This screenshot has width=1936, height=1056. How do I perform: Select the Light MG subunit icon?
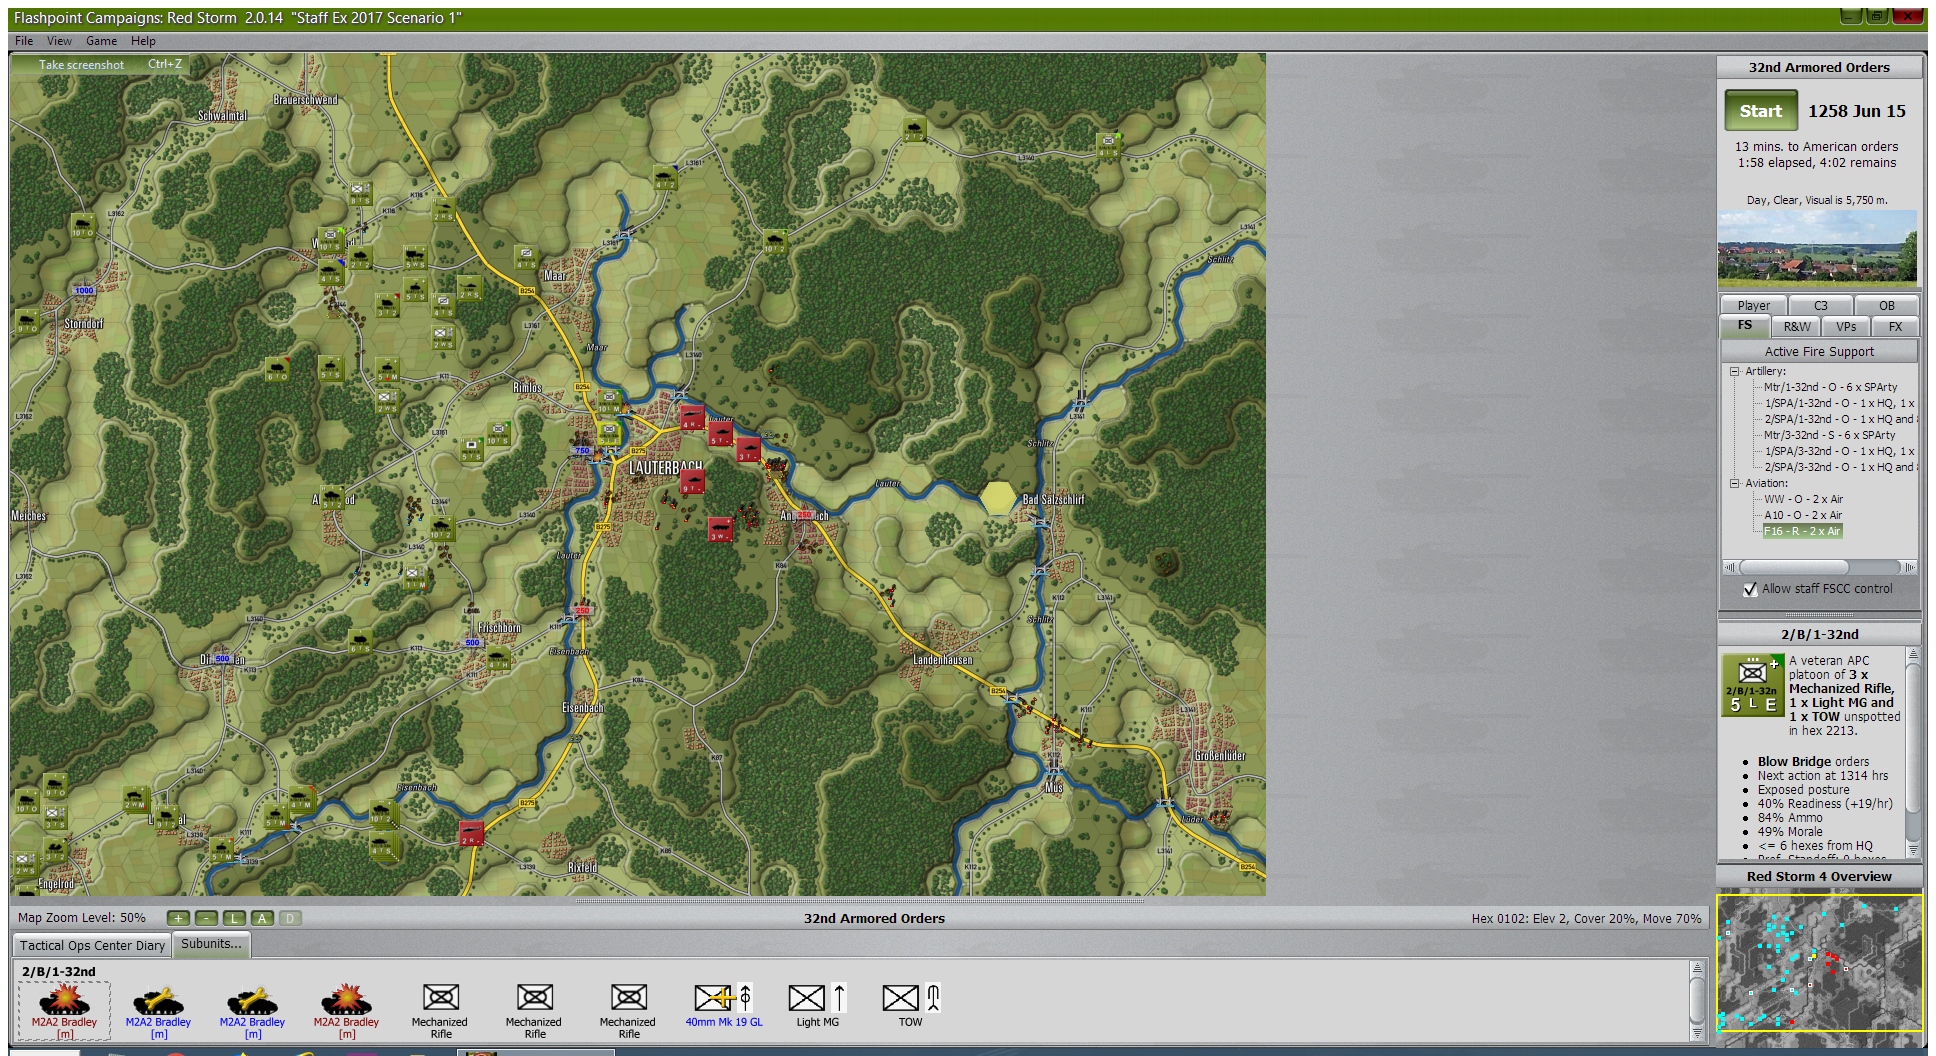pos(806,998)
